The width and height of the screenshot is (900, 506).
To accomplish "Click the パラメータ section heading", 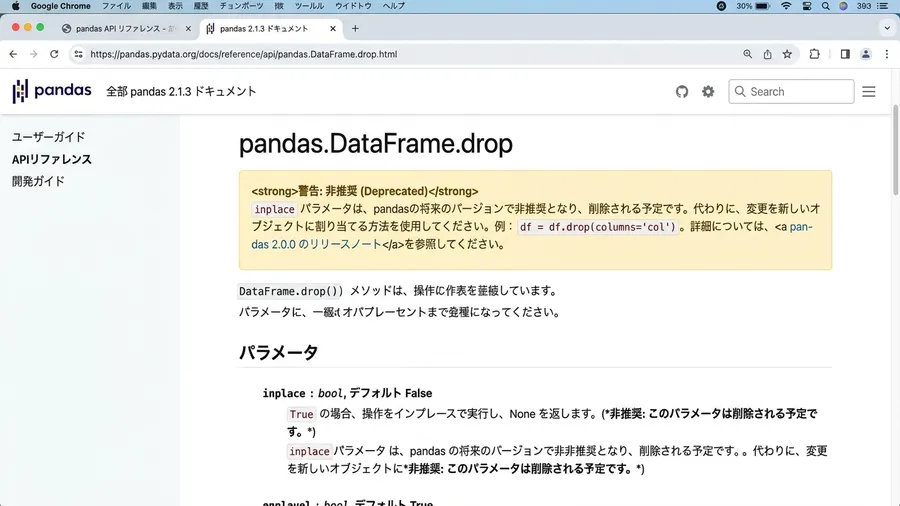I will 278,352.
